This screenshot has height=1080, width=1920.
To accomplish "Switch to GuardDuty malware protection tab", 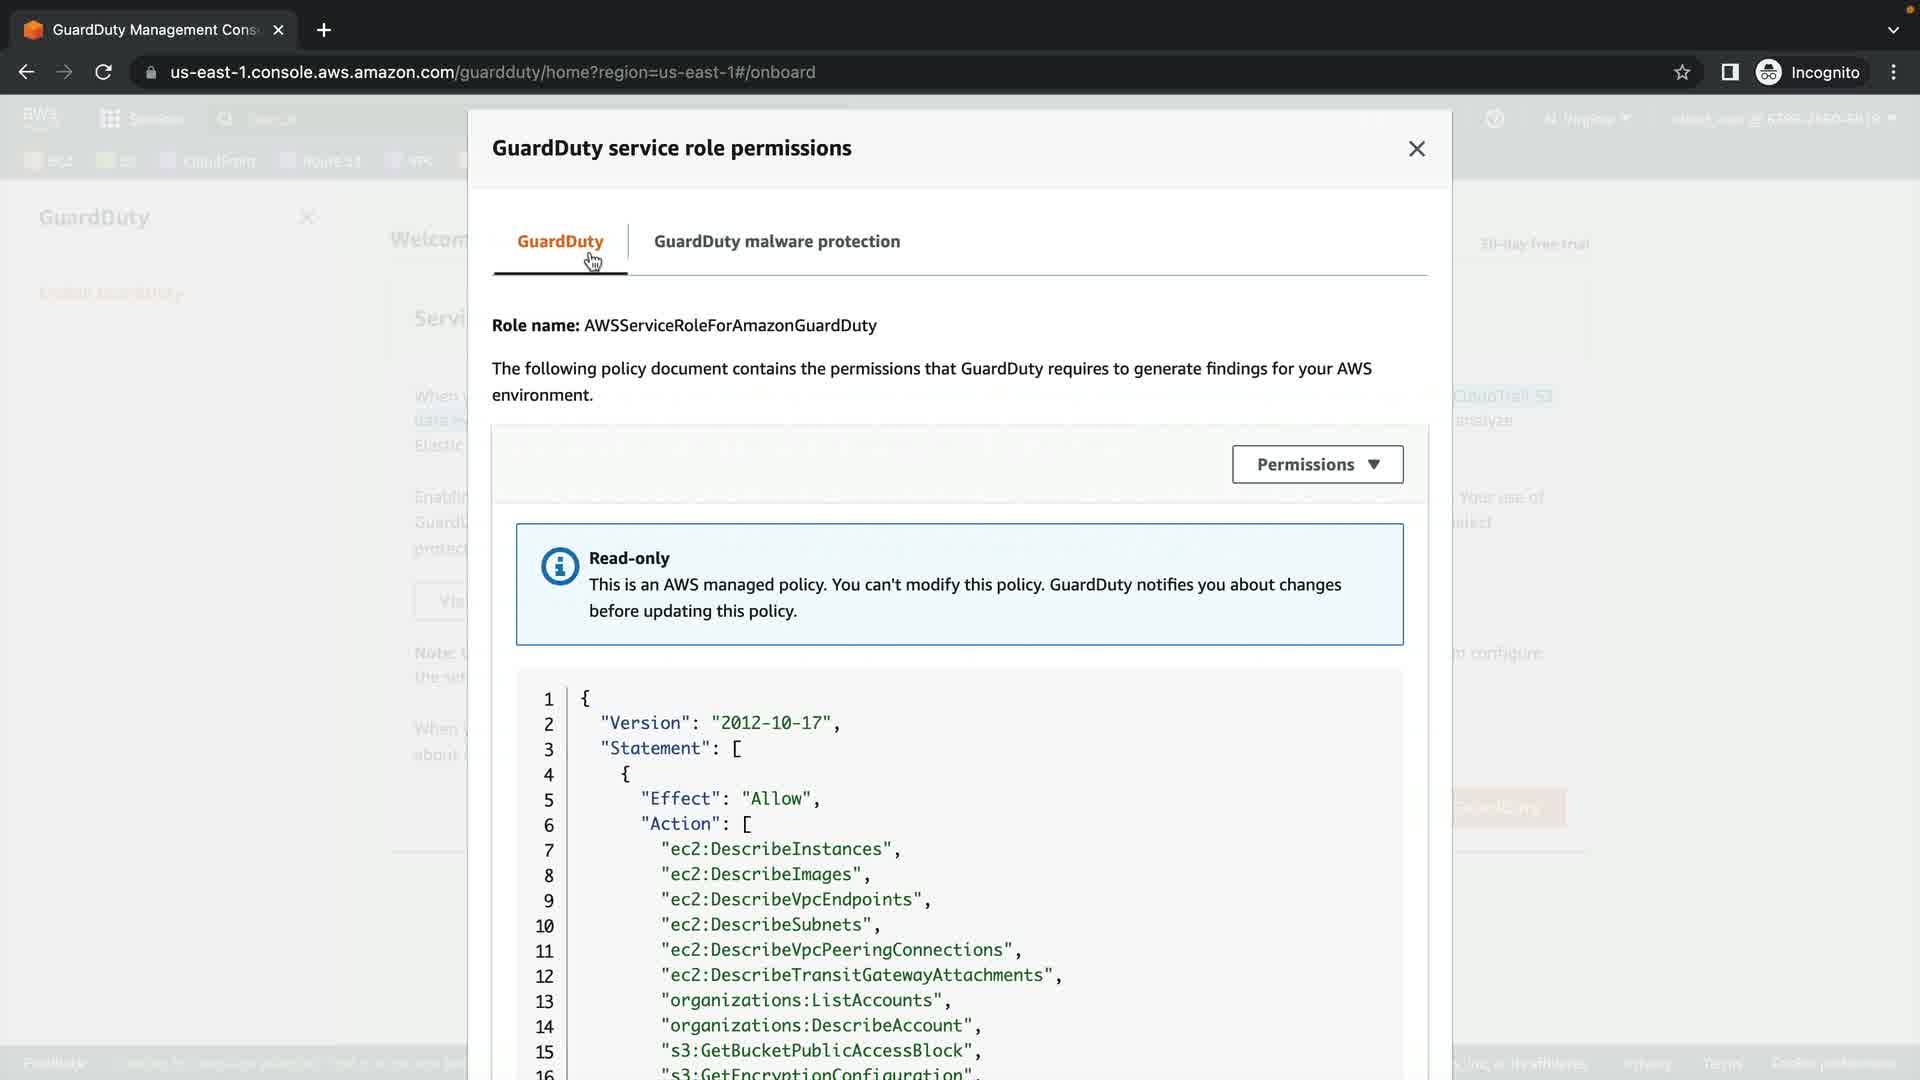I will tap(776, 242).
